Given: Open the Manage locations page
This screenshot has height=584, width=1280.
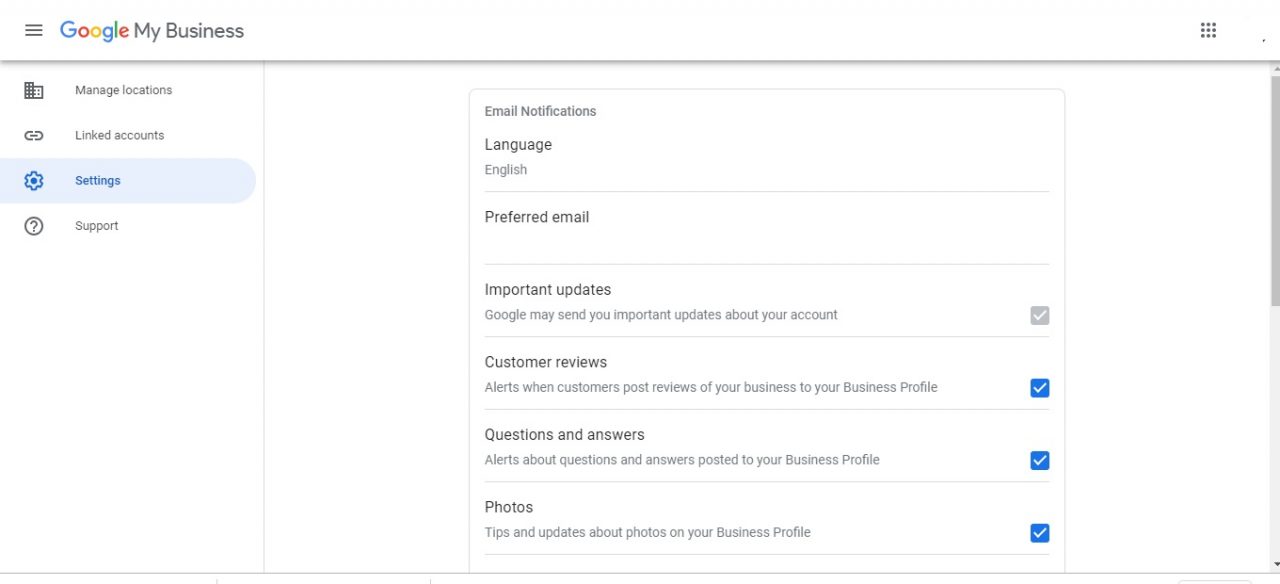Looking at the screenshot, I should 123,90.
